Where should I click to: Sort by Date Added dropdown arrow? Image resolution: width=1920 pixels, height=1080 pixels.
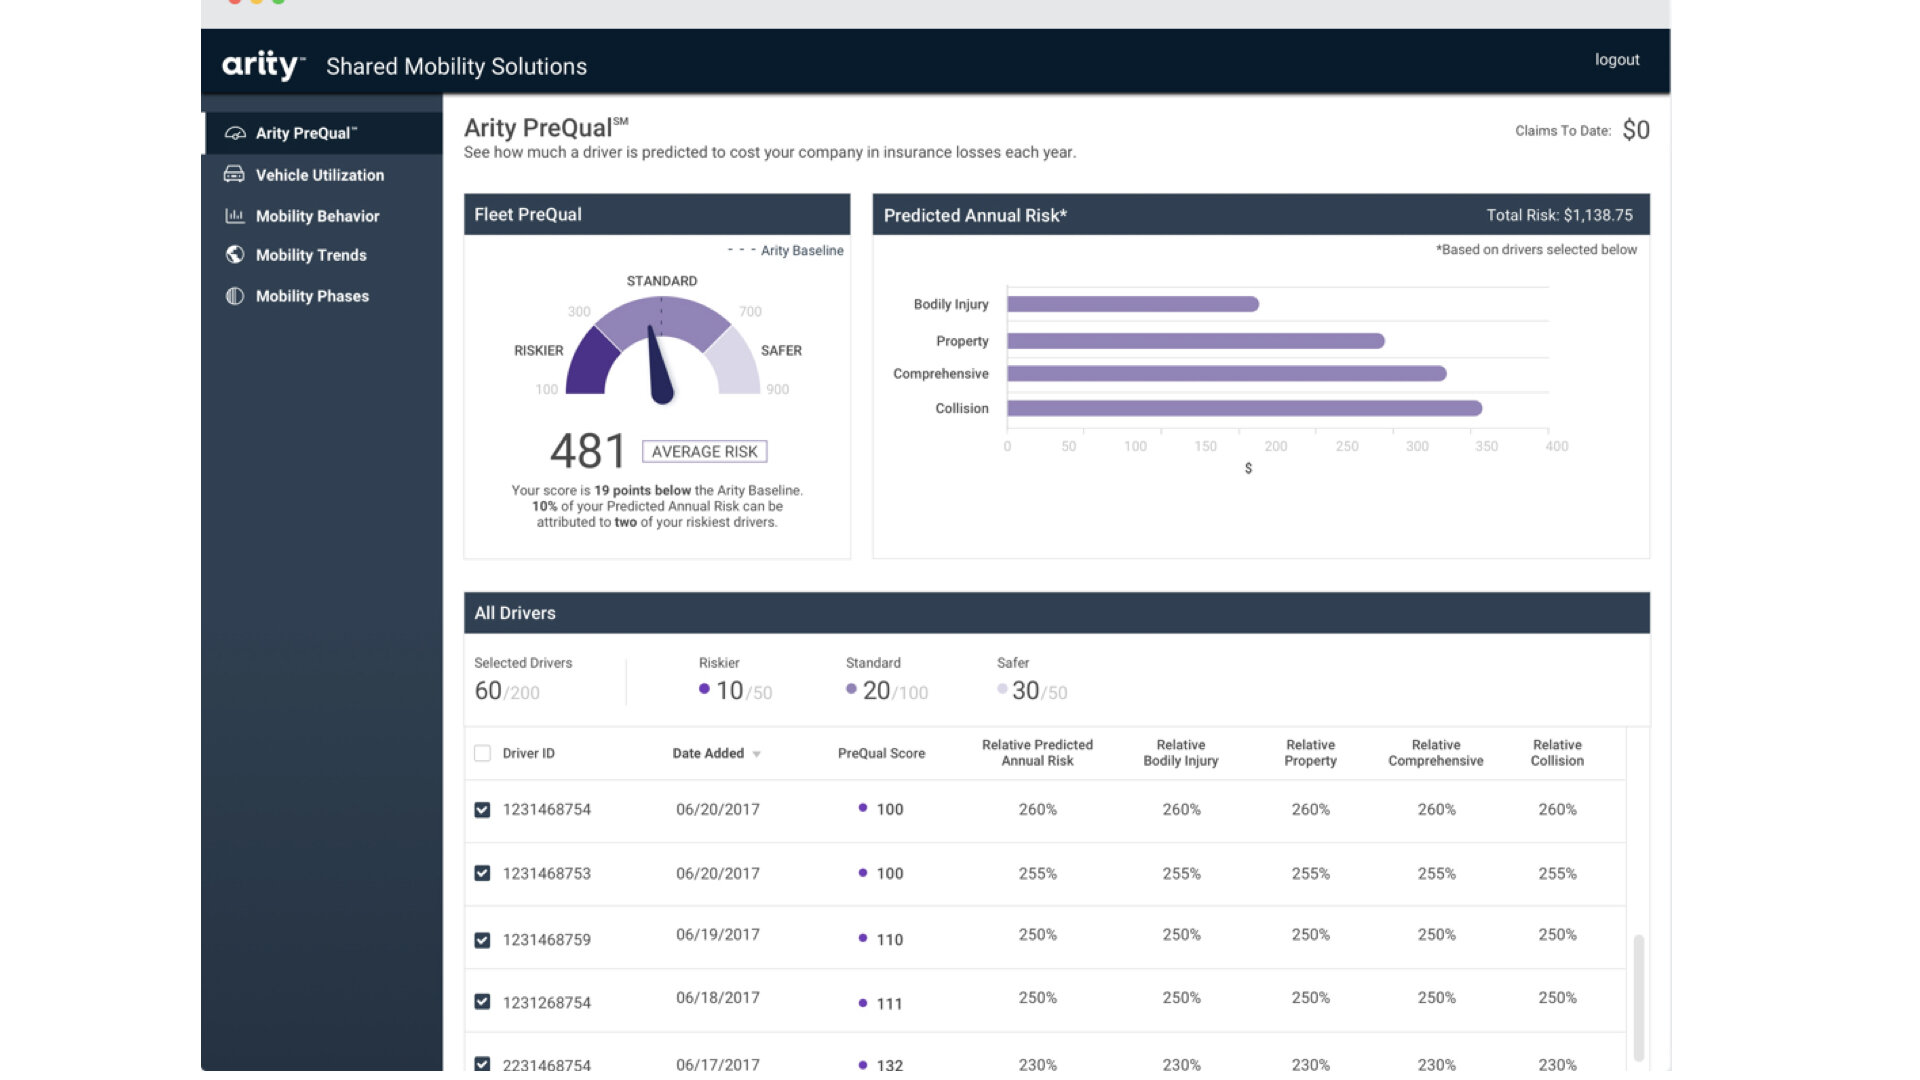(757, 754)
